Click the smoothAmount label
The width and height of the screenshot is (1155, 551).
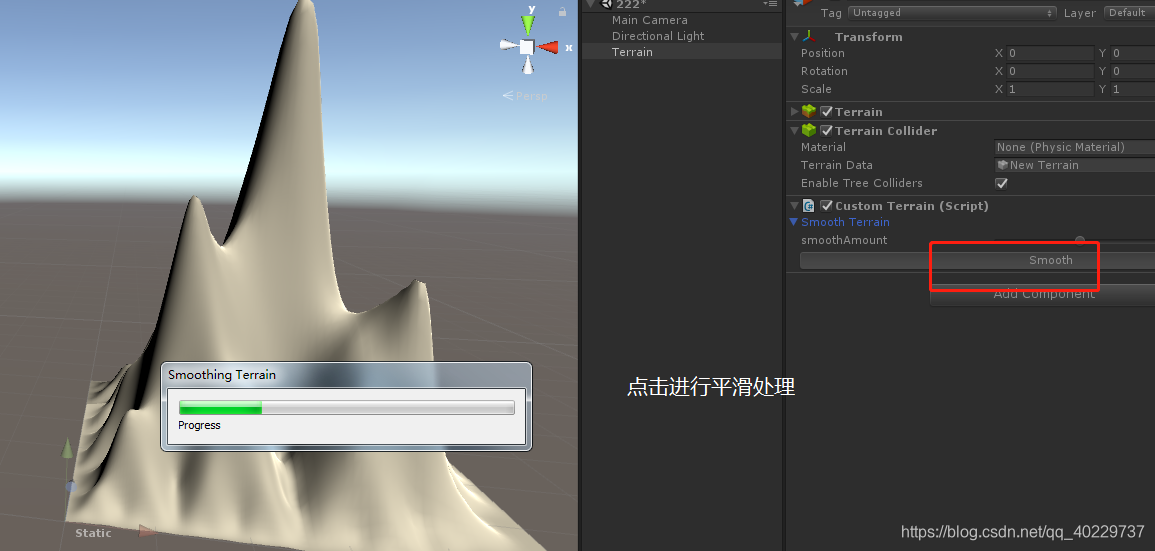pos(844,240)
